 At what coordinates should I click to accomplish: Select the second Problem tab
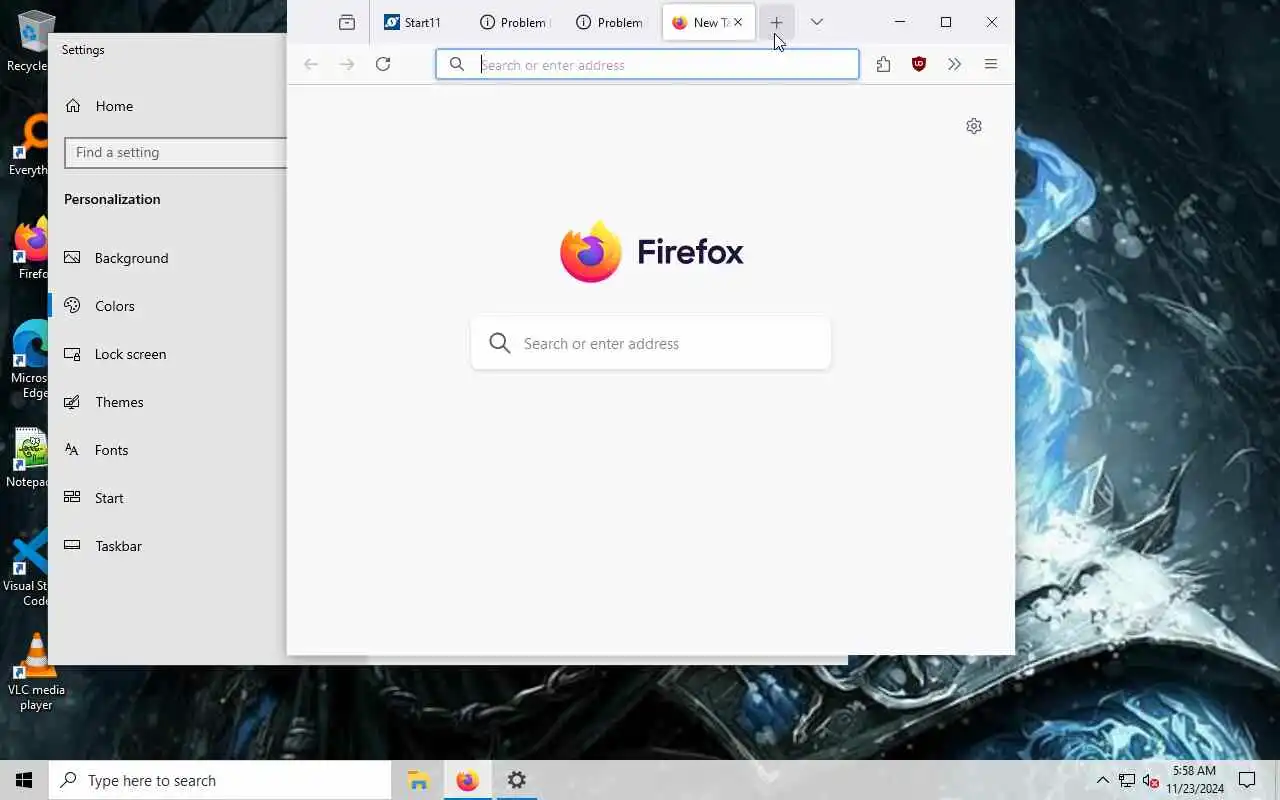[610, 22]
